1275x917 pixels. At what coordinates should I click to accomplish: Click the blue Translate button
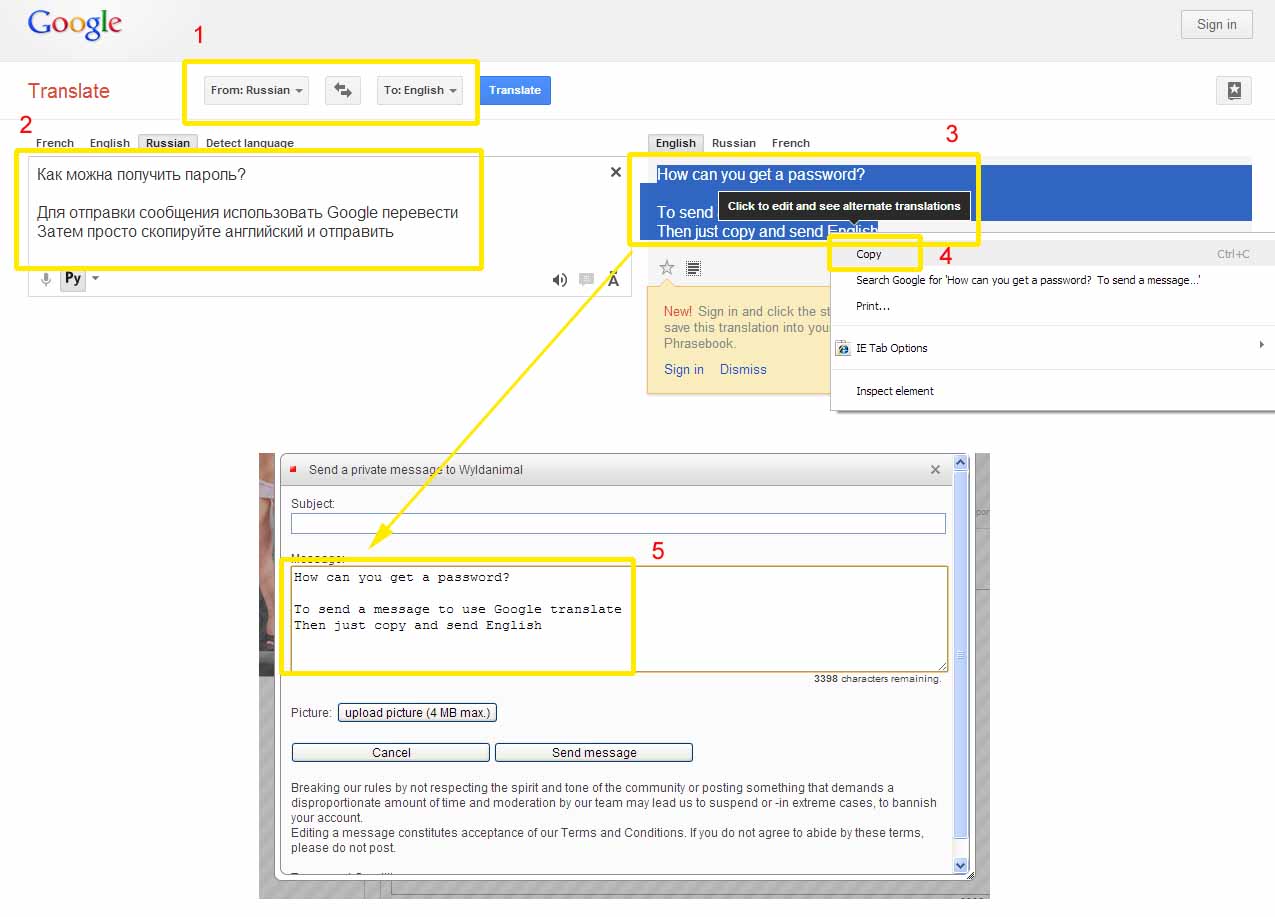[x=515, y=90]
